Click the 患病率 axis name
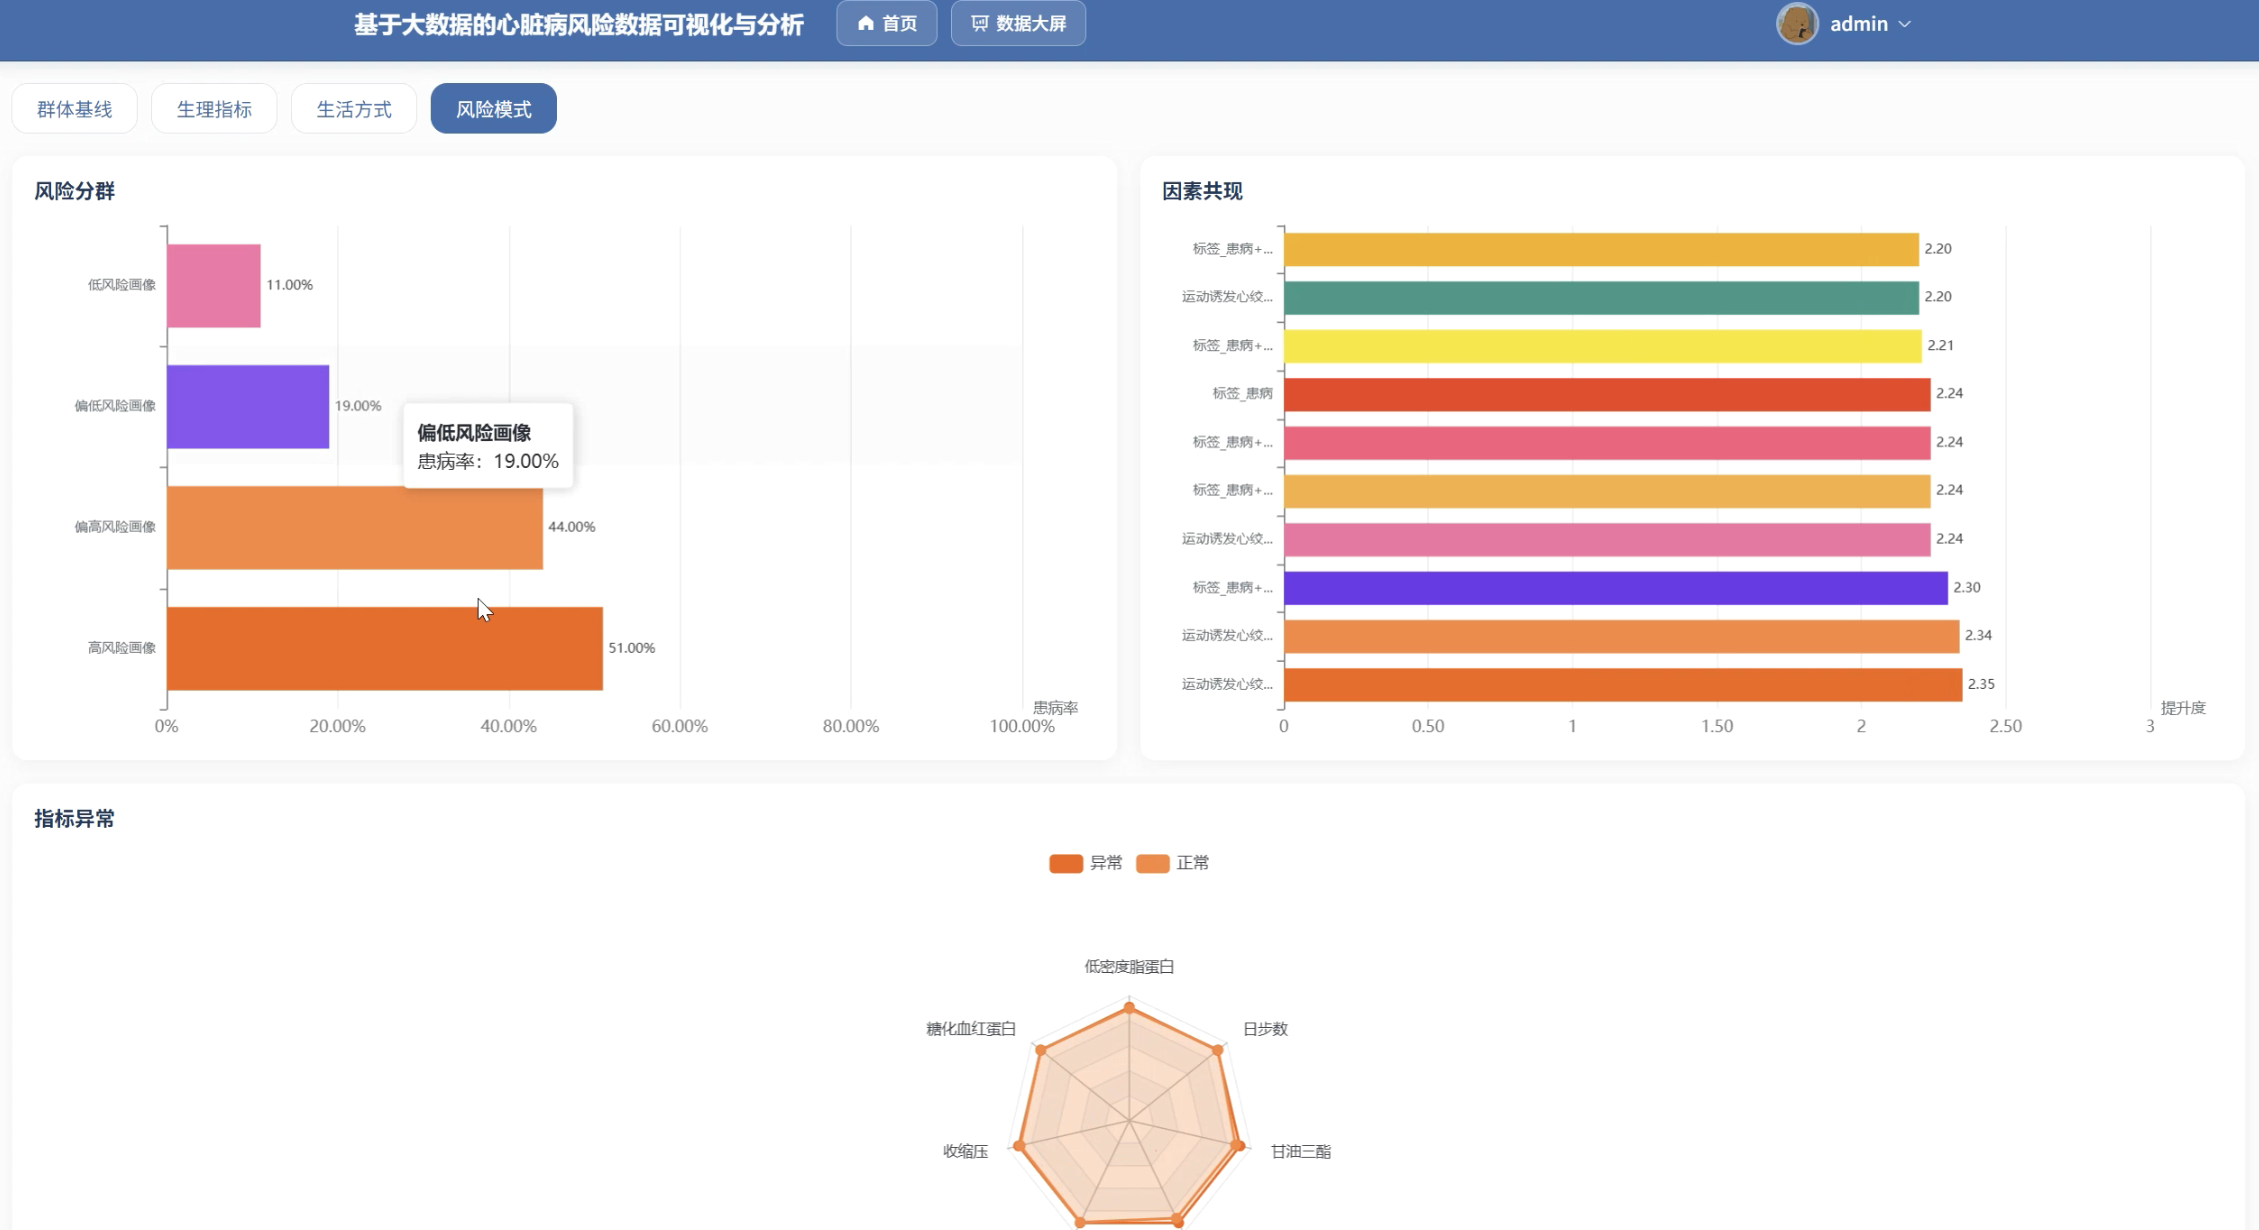Viewport: 2259px width, 1230px height. 1055,708
